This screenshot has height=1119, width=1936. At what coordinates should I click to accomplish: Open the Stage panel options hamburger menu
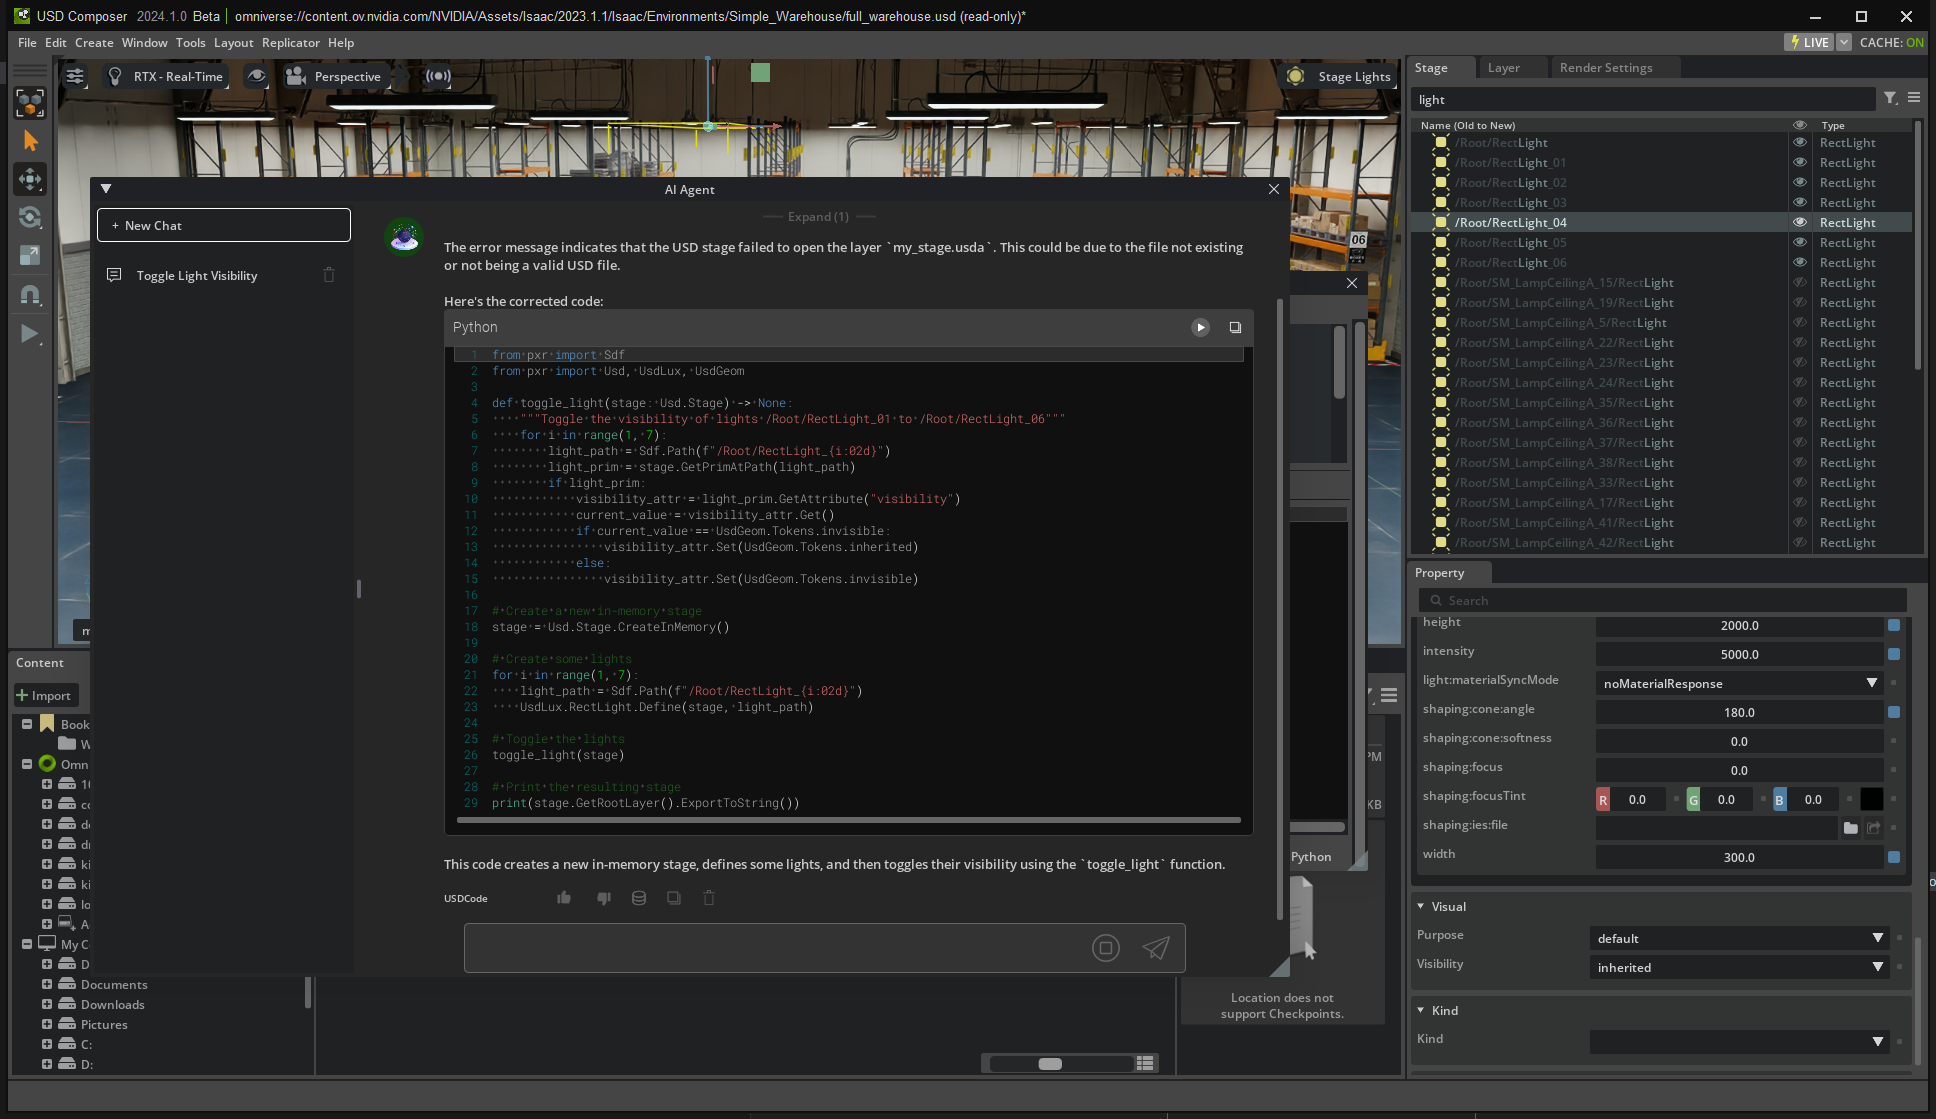point(1914,98)
